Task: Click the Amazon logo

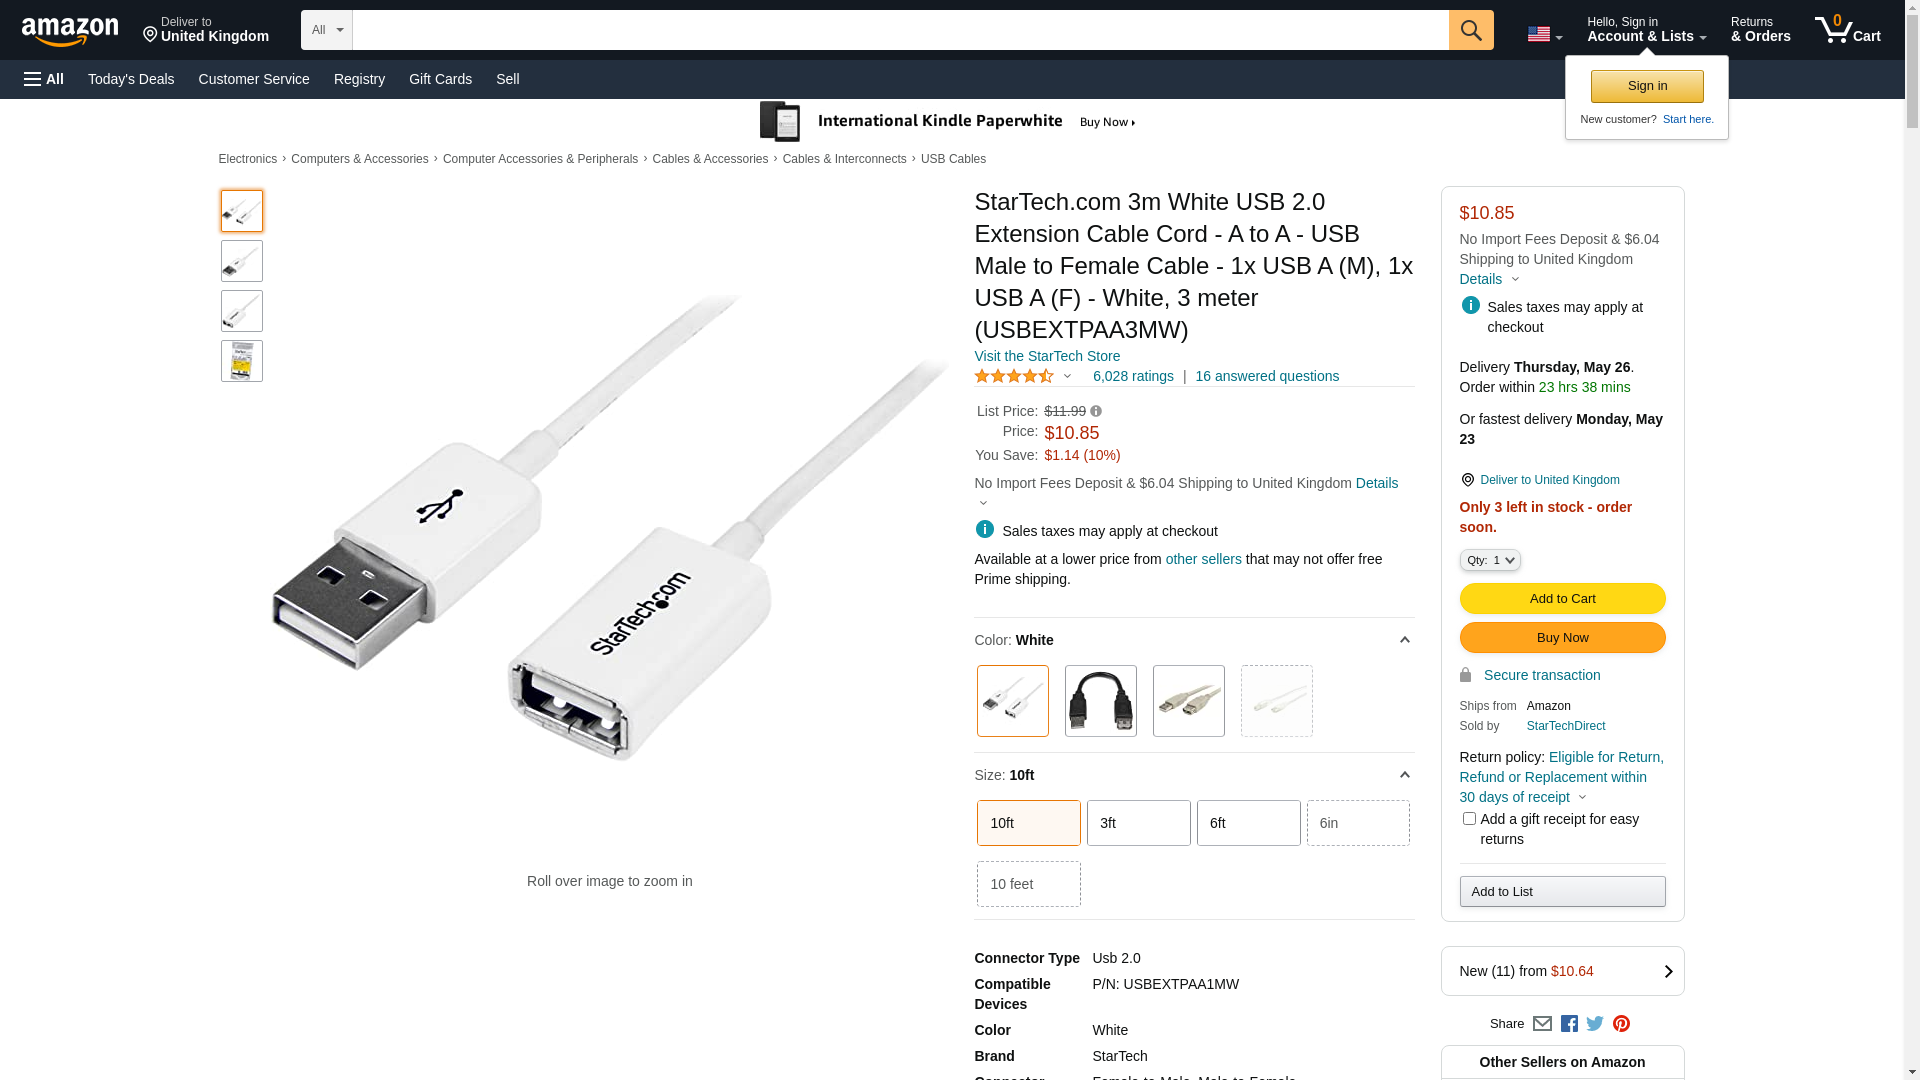Action: (70, 31)
